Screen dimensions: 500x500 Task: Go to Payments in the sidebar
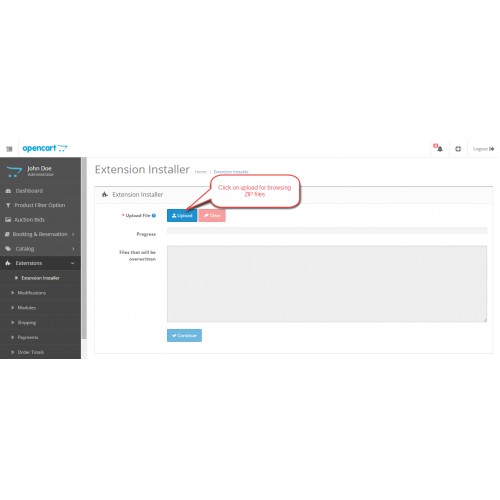(28, 337)
